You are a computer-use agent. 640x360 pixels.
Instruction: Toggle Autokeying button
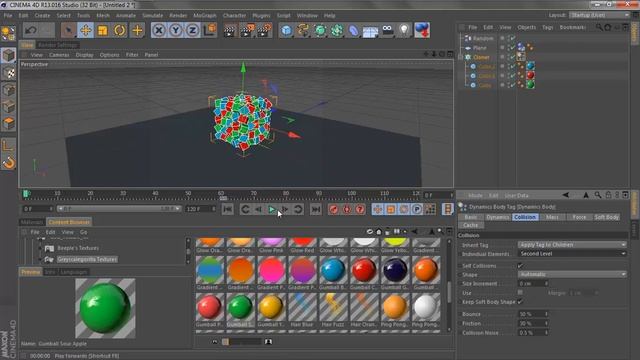click(x=347, y=209)
